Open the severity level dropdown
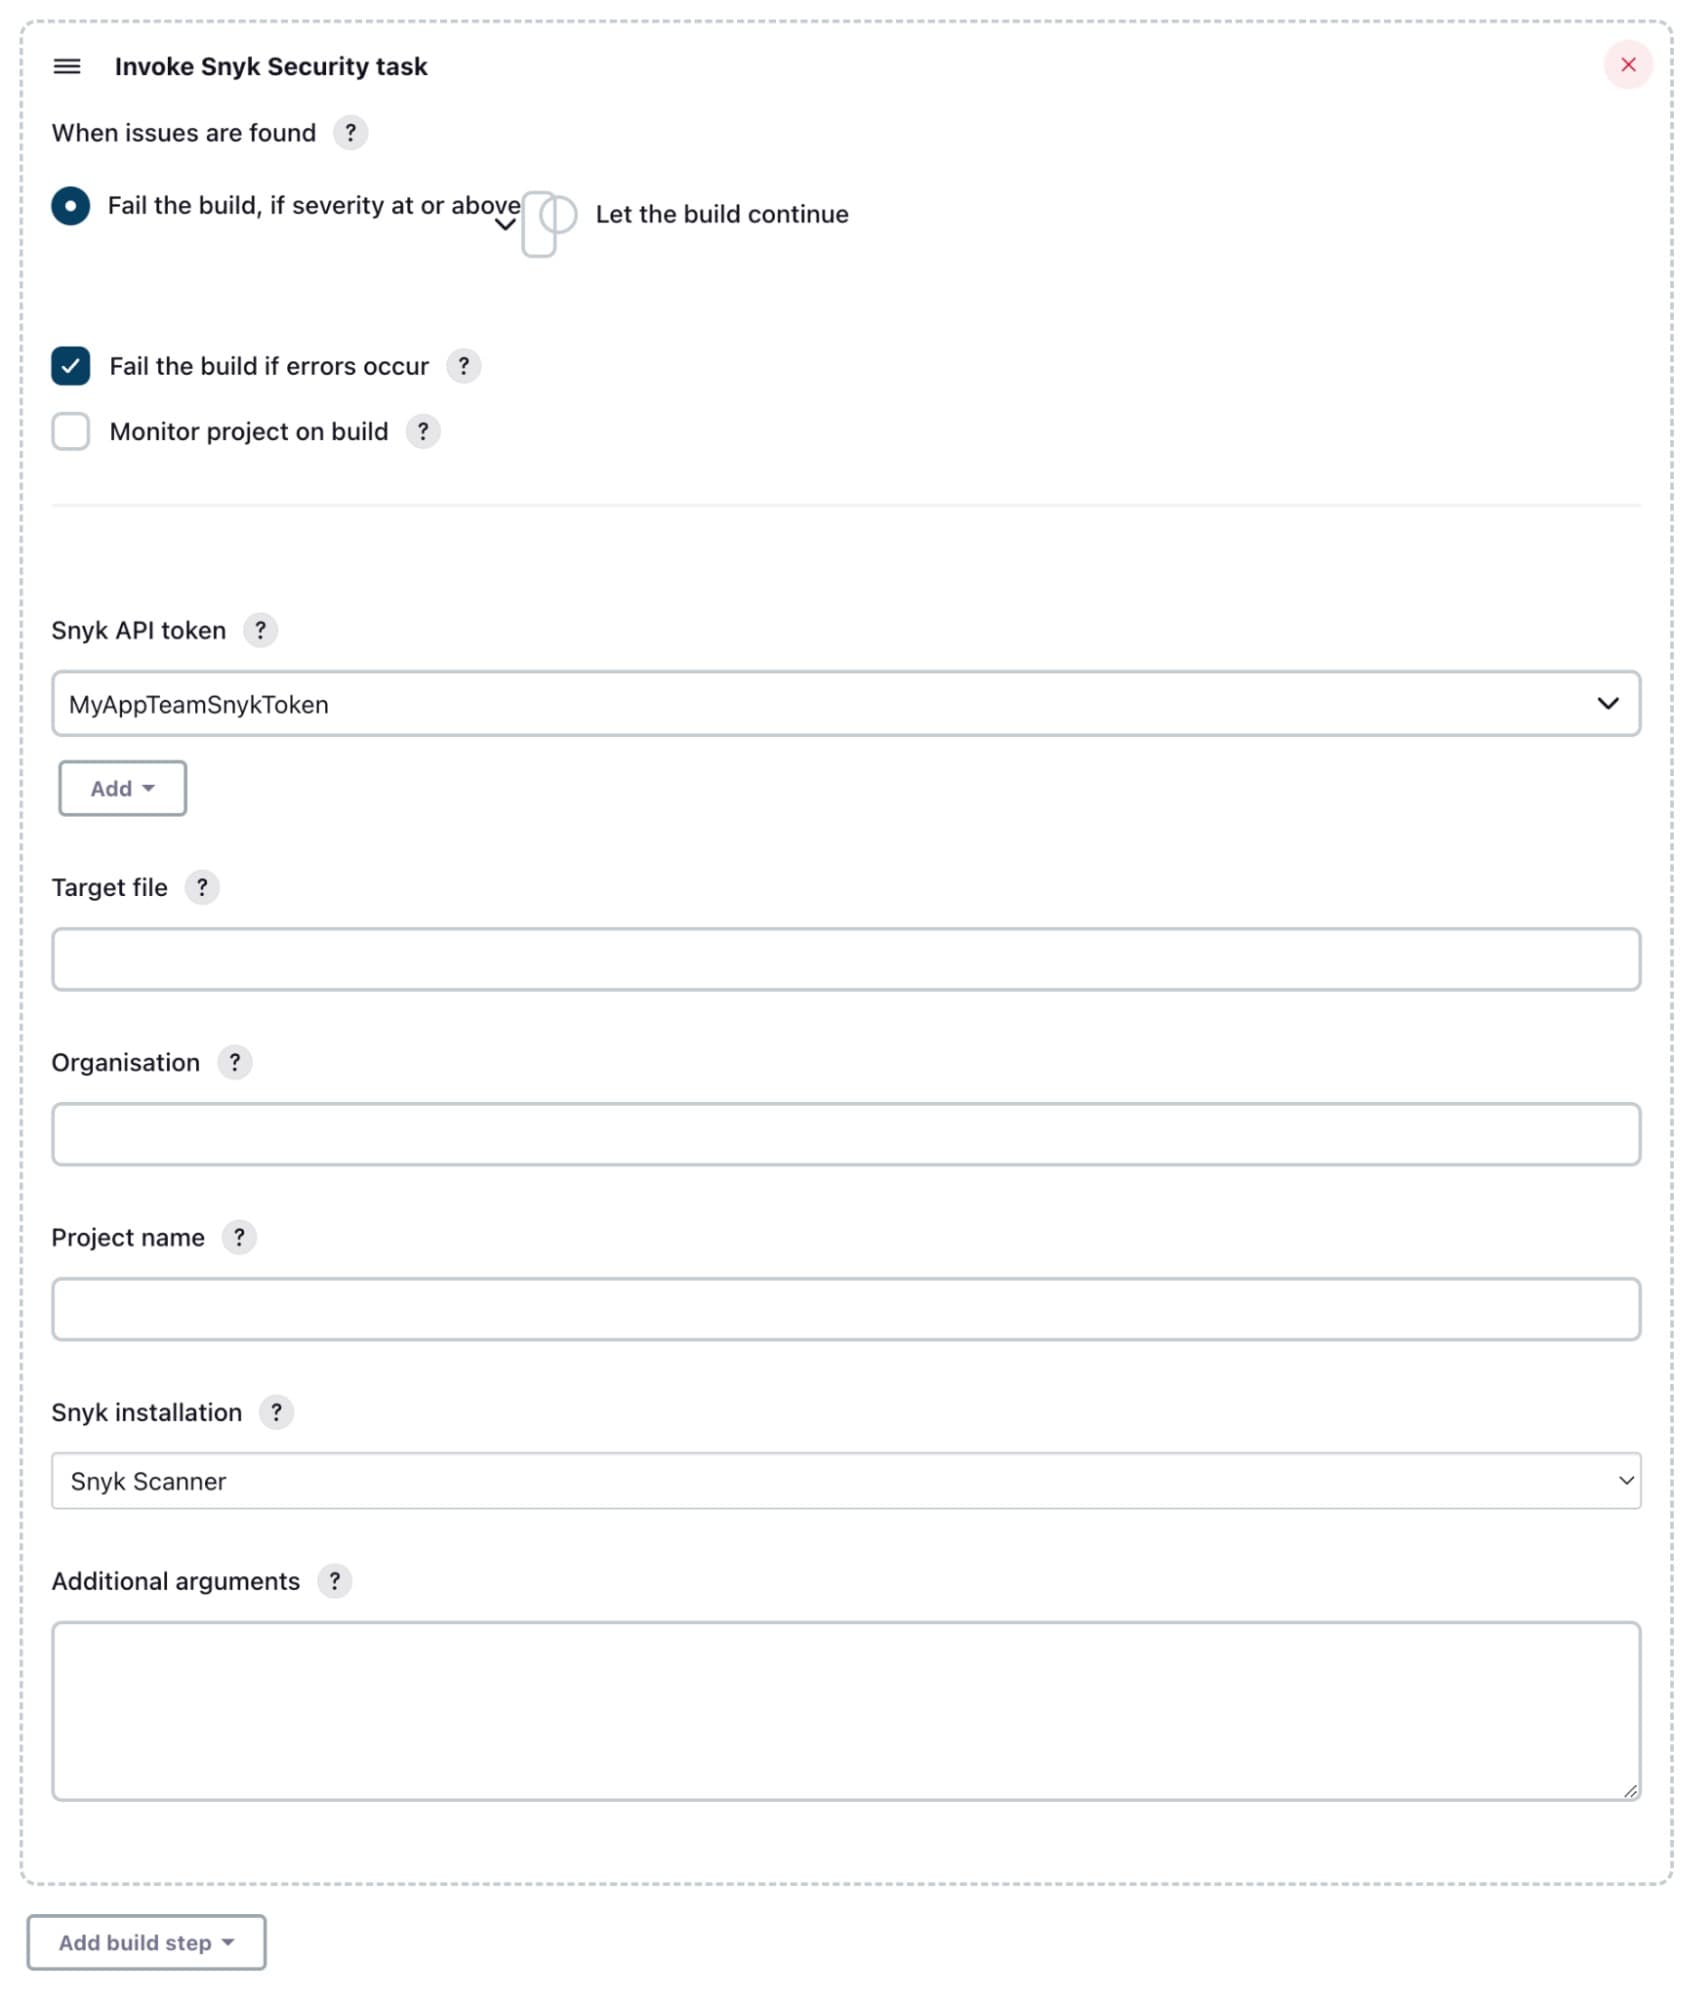Image resolution: width=1692 pixels, height=1999 pixels. click(504, 225)
